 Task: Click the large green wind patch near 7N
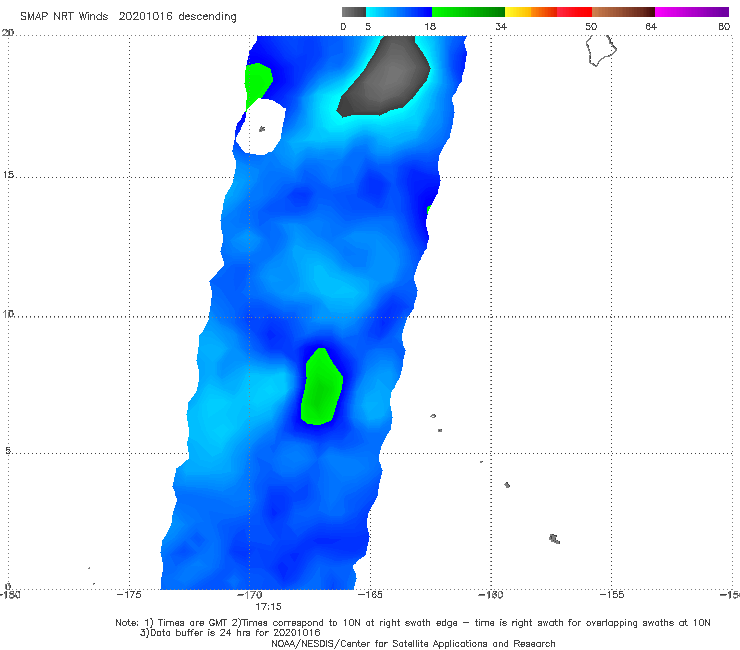321,387
